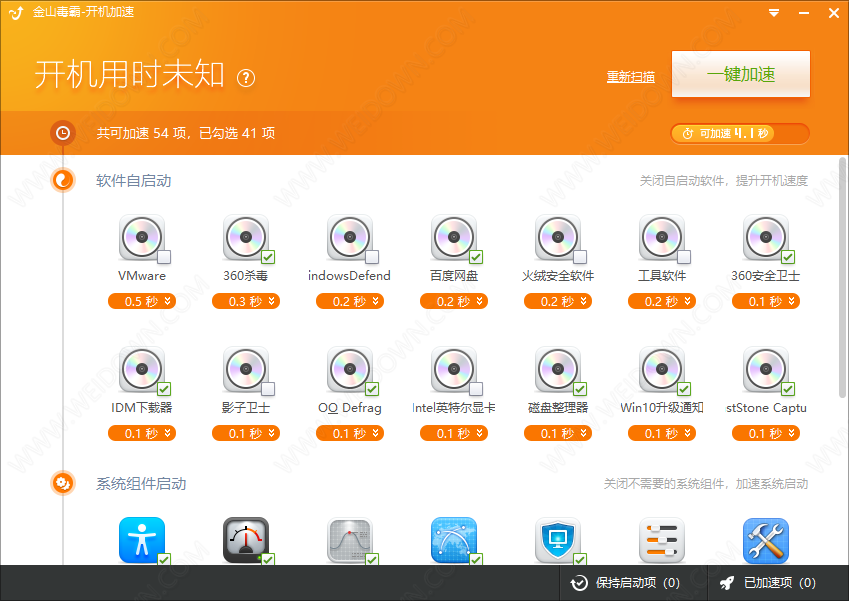The height and width of the screenshot is (601, 849).
Task: Click the 关闭不需要的系统组件，加速系统启动 hint text
Action: pos(706,484)
